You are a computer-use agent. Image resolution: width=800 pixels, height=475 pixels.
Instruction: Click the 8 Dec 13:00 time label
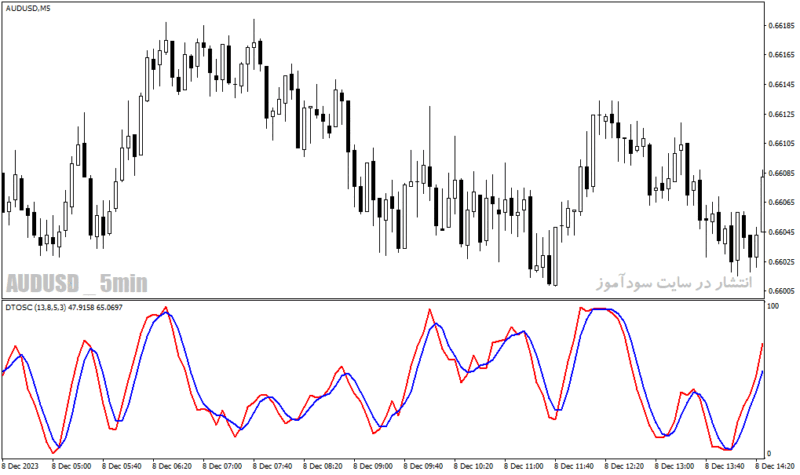(x=674, y=466)
